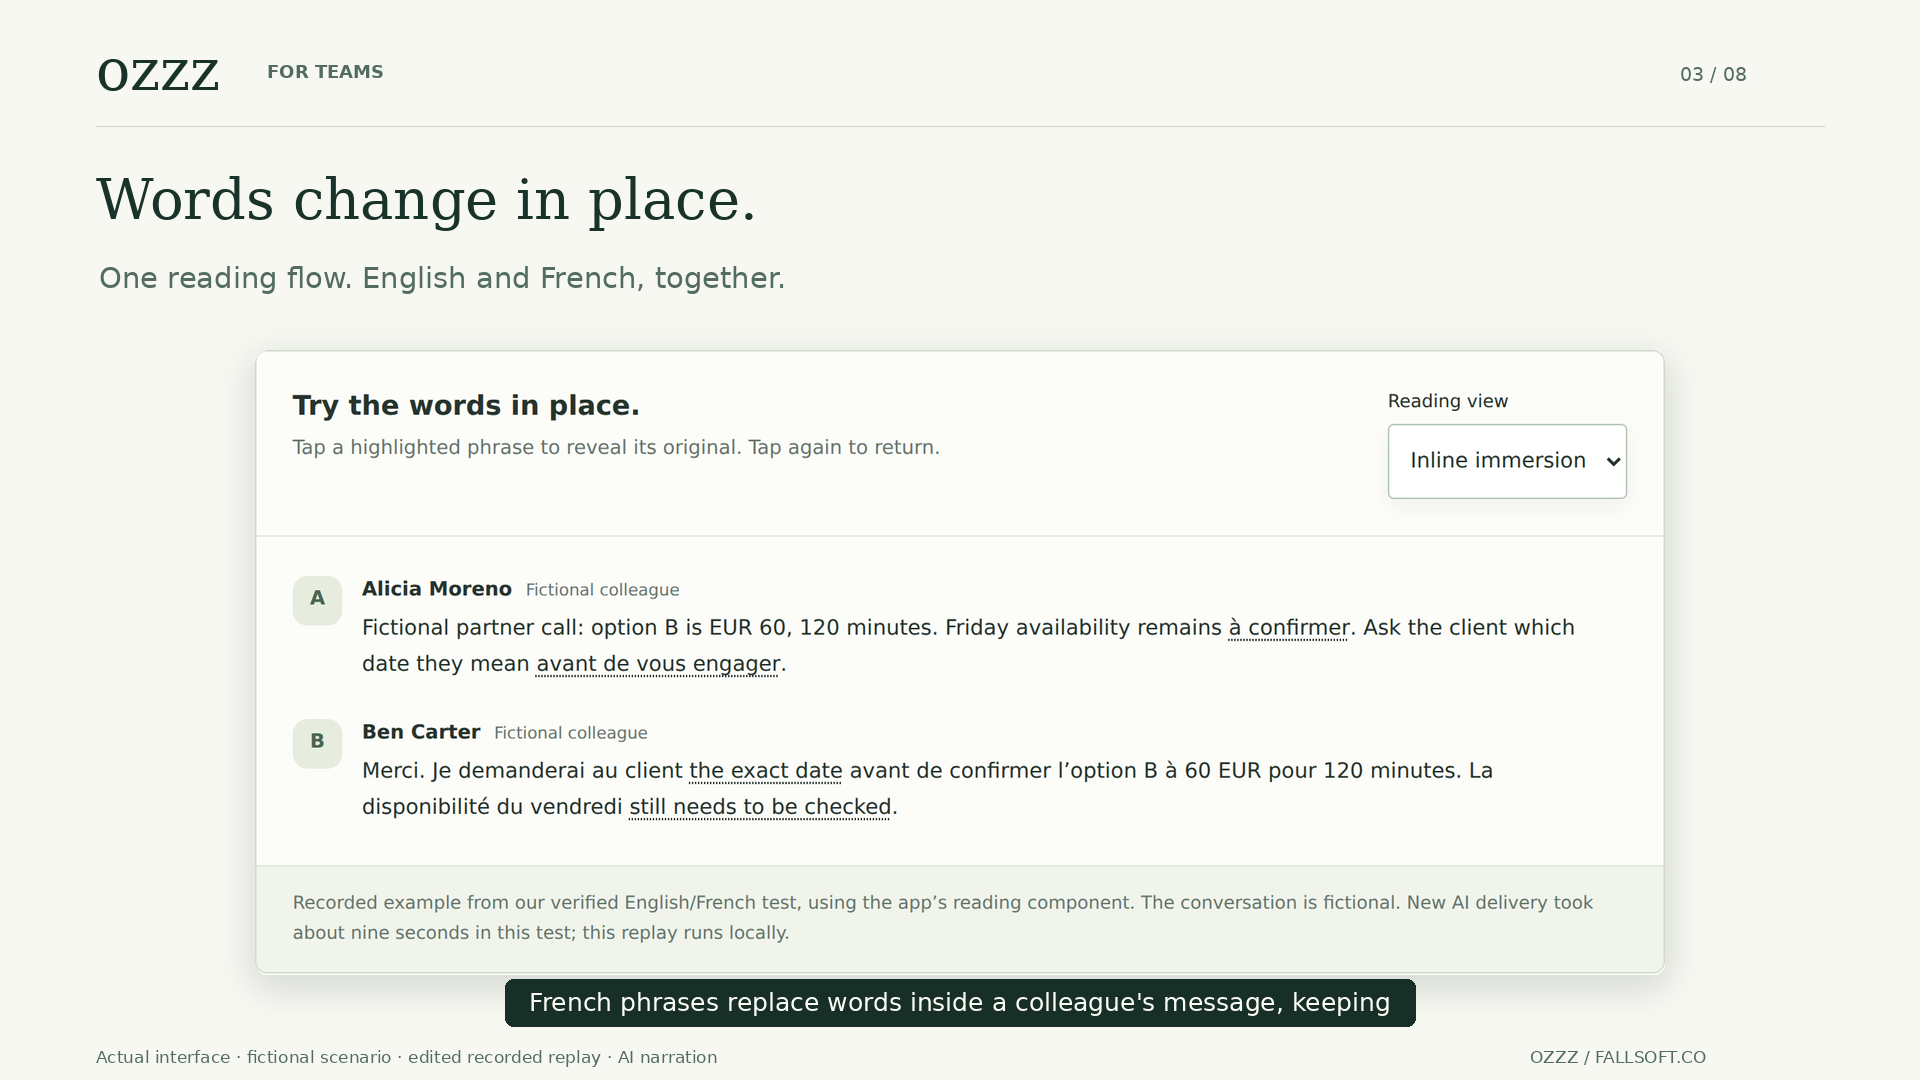Tap the highlighted phrase "à confirmer"
1920x1080 pixels.
pos(1289,628)
